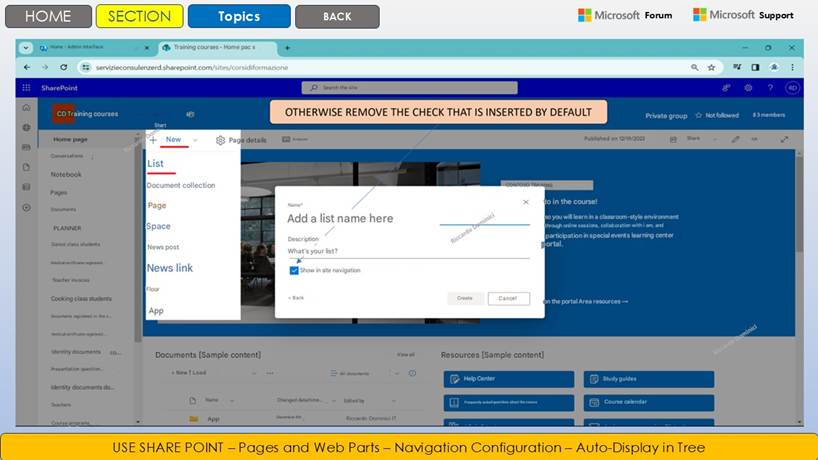The image size is (818, 460).
Task: Open the Name column header dropdown
Action: [232, 401]
